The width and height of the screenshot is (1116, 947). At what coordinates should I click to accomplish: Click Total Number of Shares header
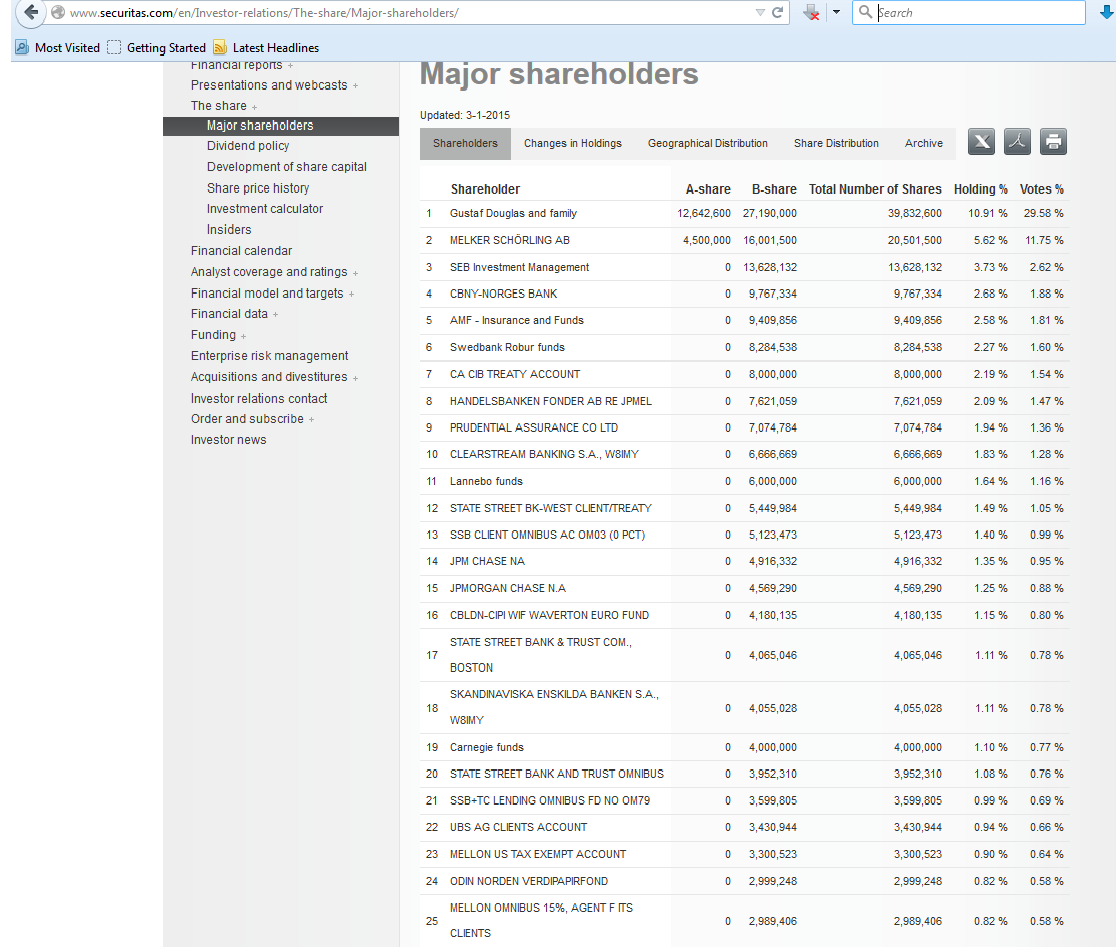[875, 189]
